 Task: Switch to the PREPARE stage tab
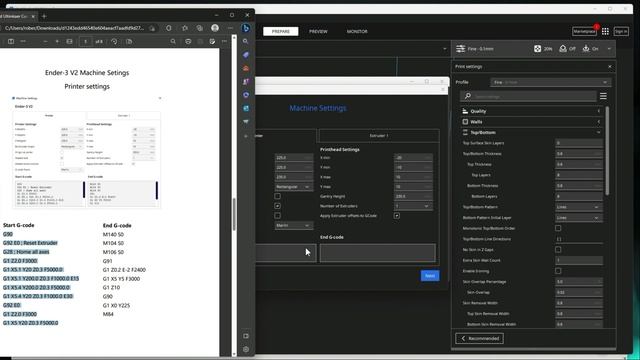point(280,31)
